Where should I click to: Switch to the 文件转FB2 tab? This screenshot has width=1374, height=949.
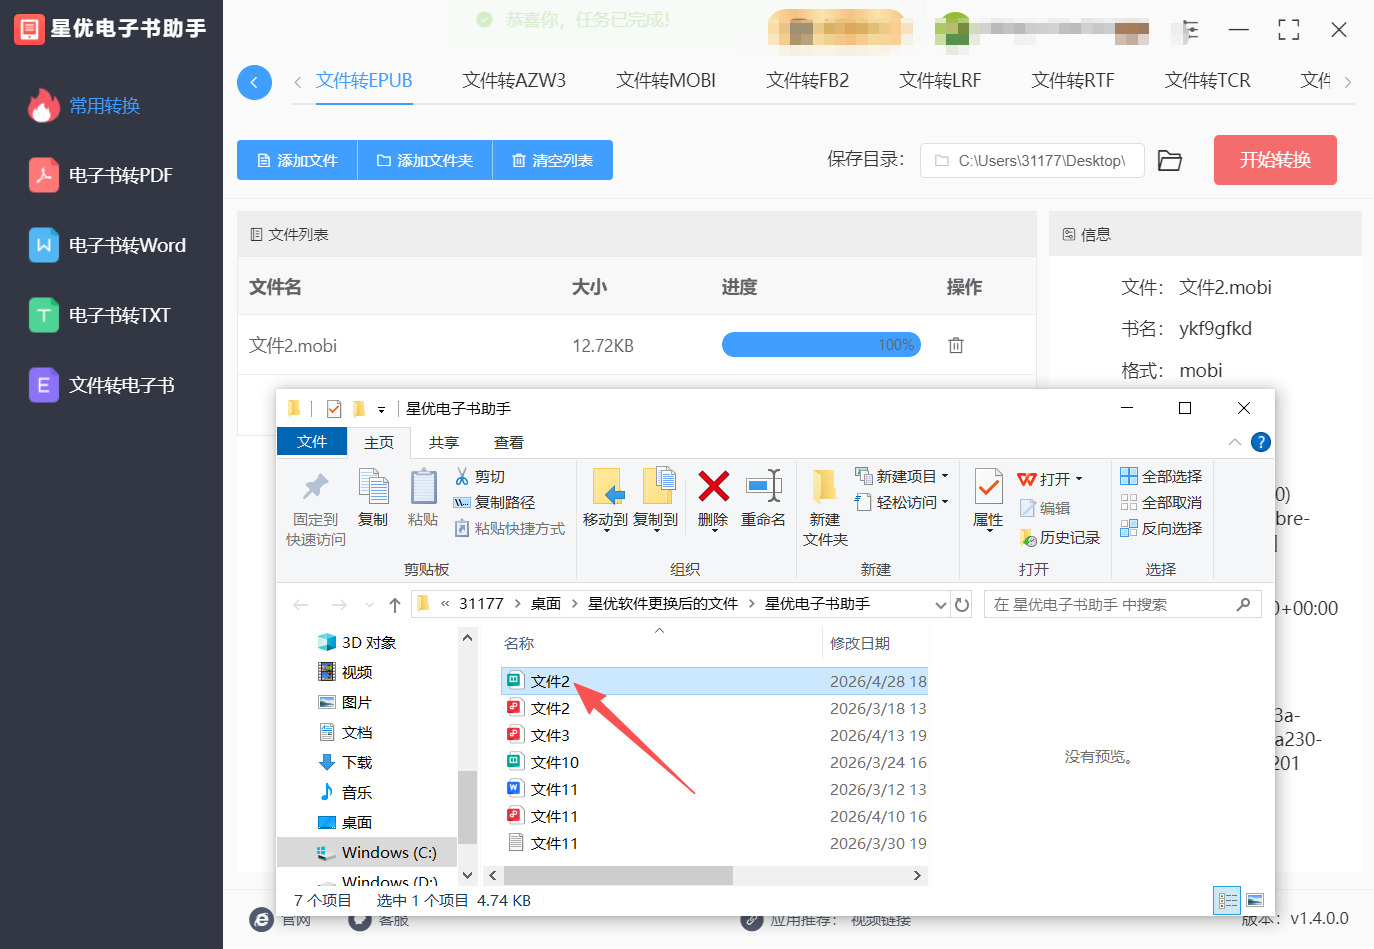coord(808,81)
